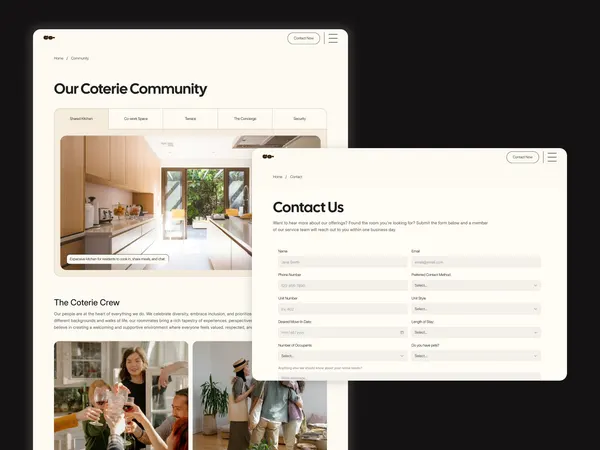Open the crew photo of people hugging
This screenshot has height=450, width=600.
coord(260,415)
